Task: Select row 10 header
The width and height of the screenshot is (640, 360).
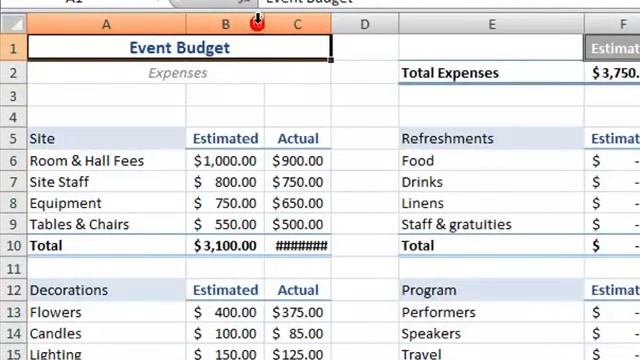Action: (x=13, y=246)
